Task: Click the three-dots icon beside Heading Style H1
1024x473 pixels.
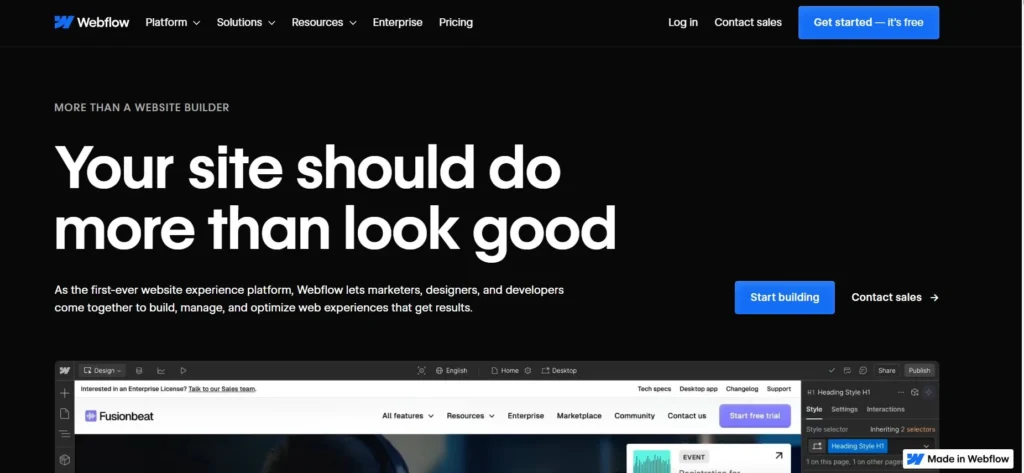Action: click(x=901, y=393)
